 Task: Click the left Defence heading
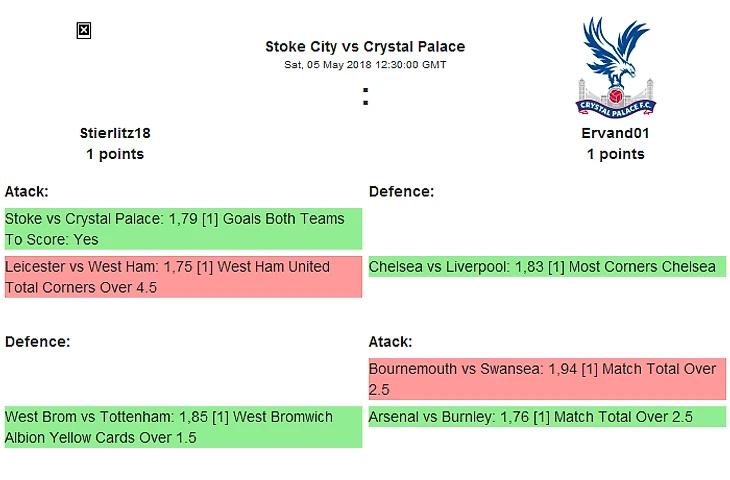click(37, 341)
